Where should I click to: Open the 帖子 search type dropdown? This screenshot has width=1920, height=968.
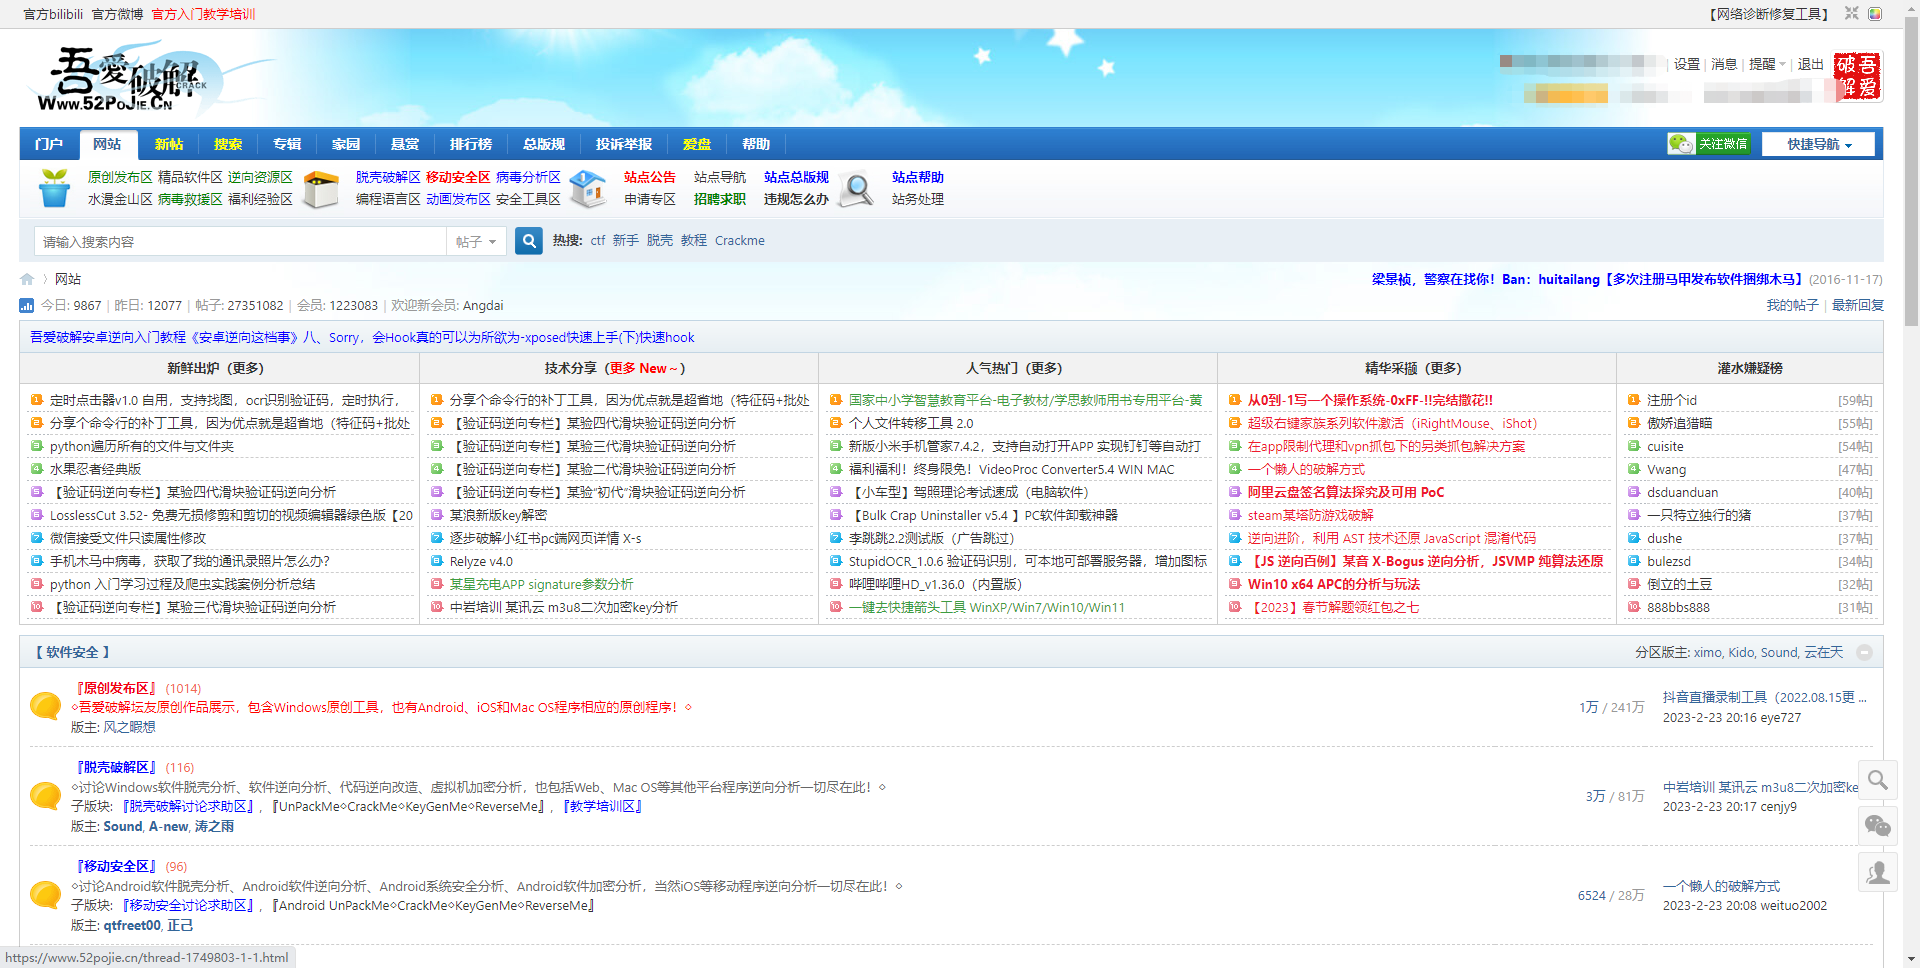[476, 241]
